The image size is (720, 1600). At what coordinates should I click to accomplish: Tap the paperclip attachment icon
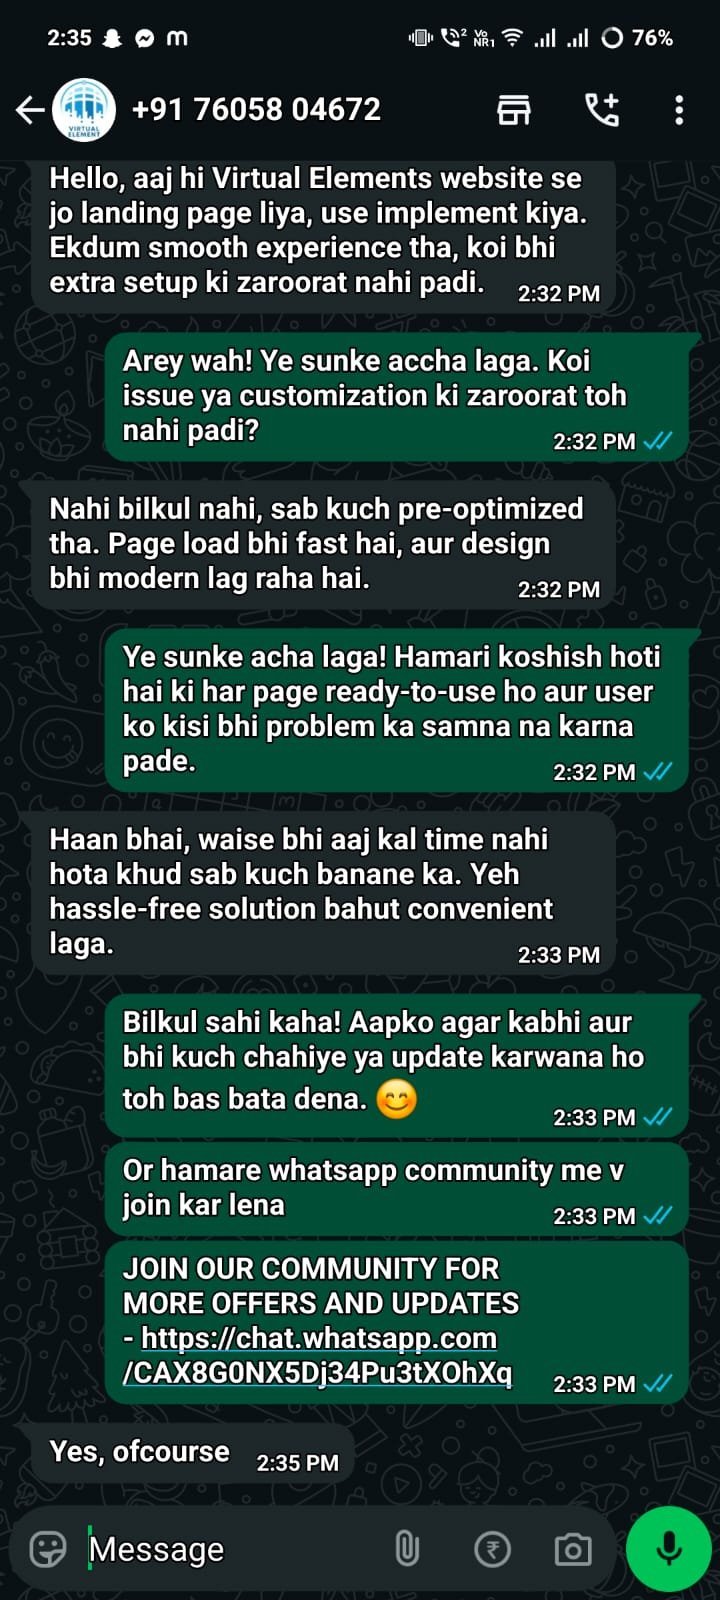tap(406, 1549)
